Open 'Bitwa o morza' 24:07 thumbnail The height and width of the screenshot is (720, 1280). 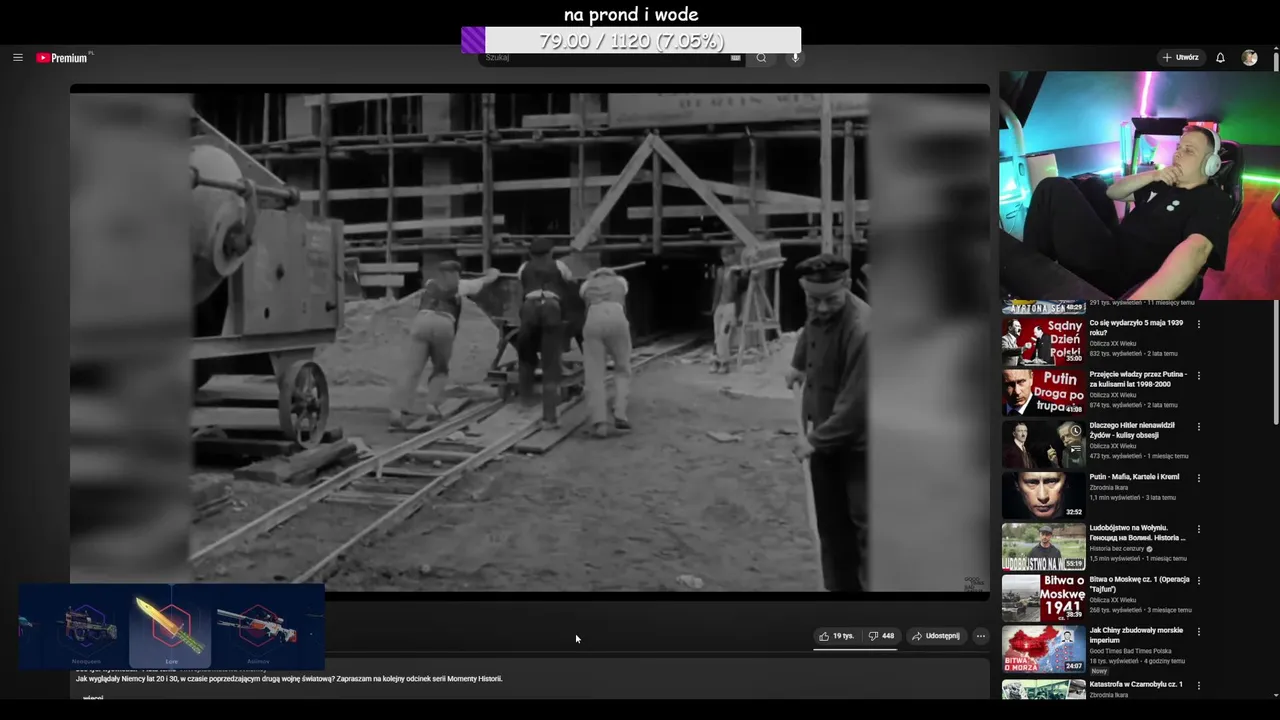[1043, 648]
